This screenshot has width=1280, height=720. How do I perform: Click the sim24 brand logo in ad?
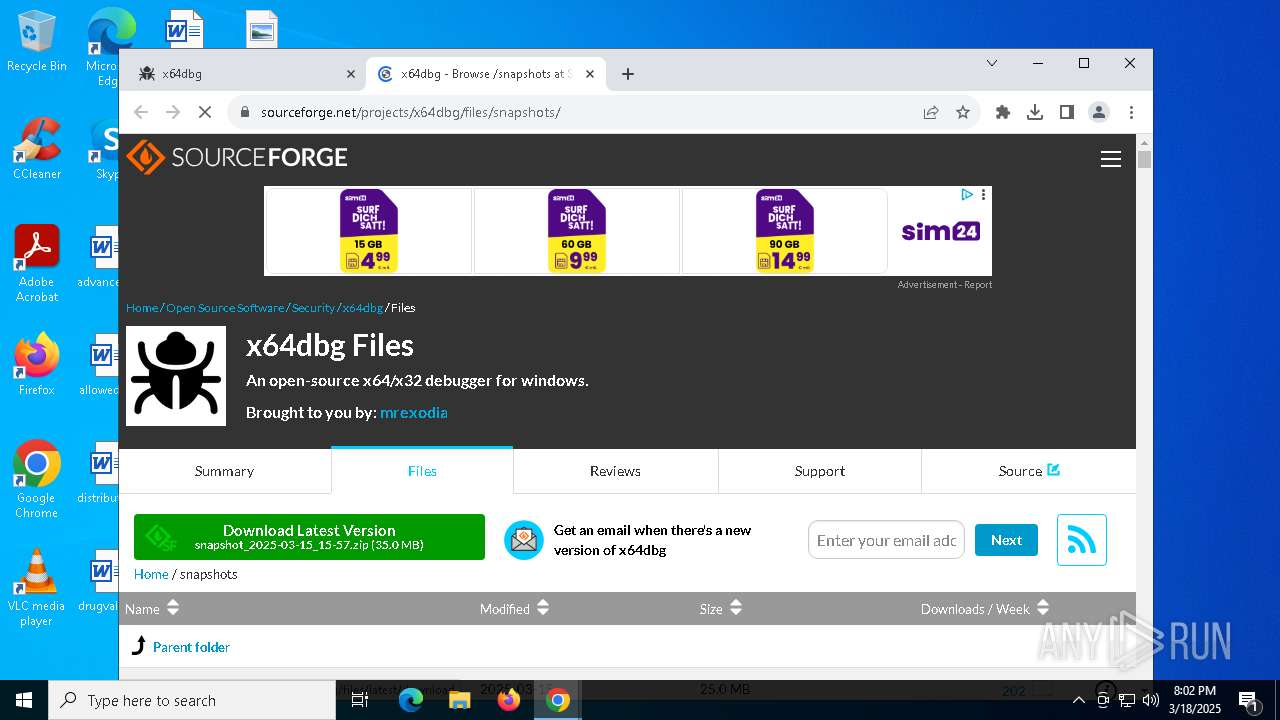[x=940, y=232]
